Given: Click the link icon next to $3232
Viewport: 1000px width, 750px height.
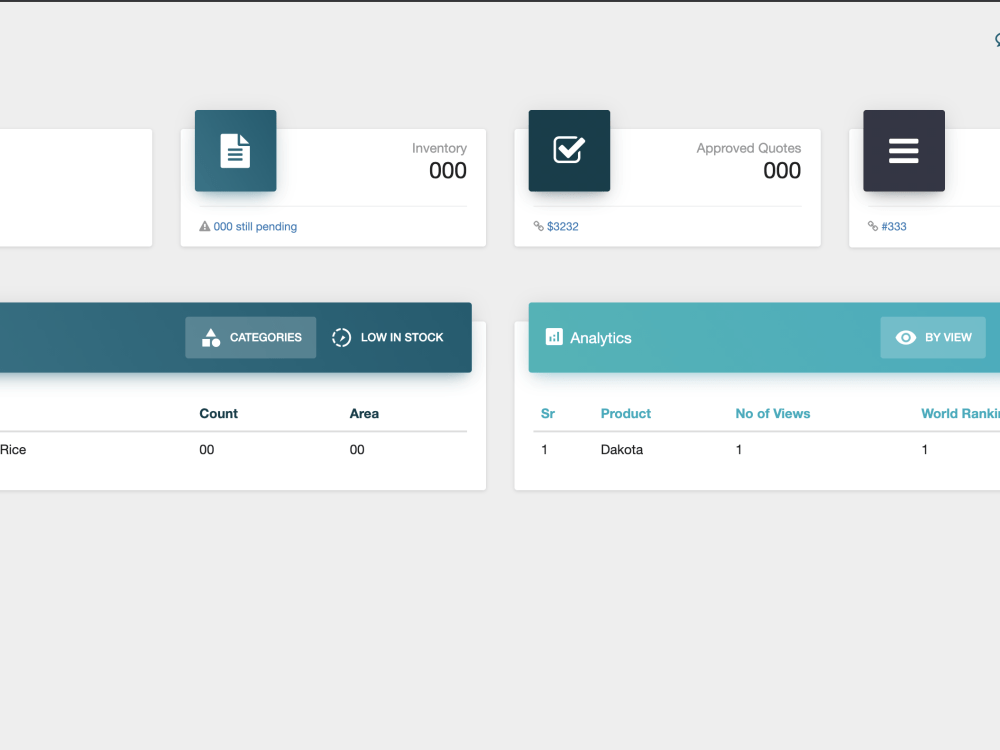Looking at the screenshot, I should pyautogui.click(x=538, y=226).
